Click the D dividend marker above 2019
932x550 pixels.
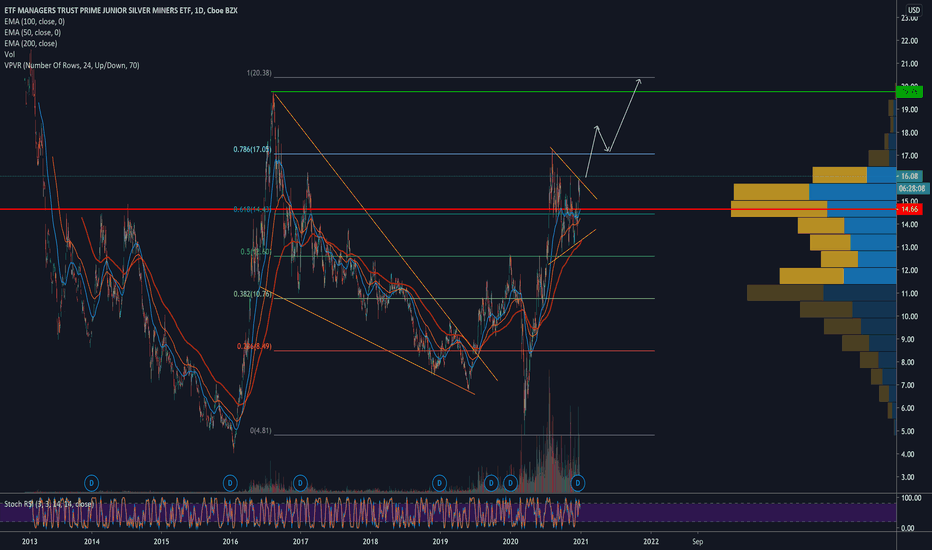tap(439, 483)
